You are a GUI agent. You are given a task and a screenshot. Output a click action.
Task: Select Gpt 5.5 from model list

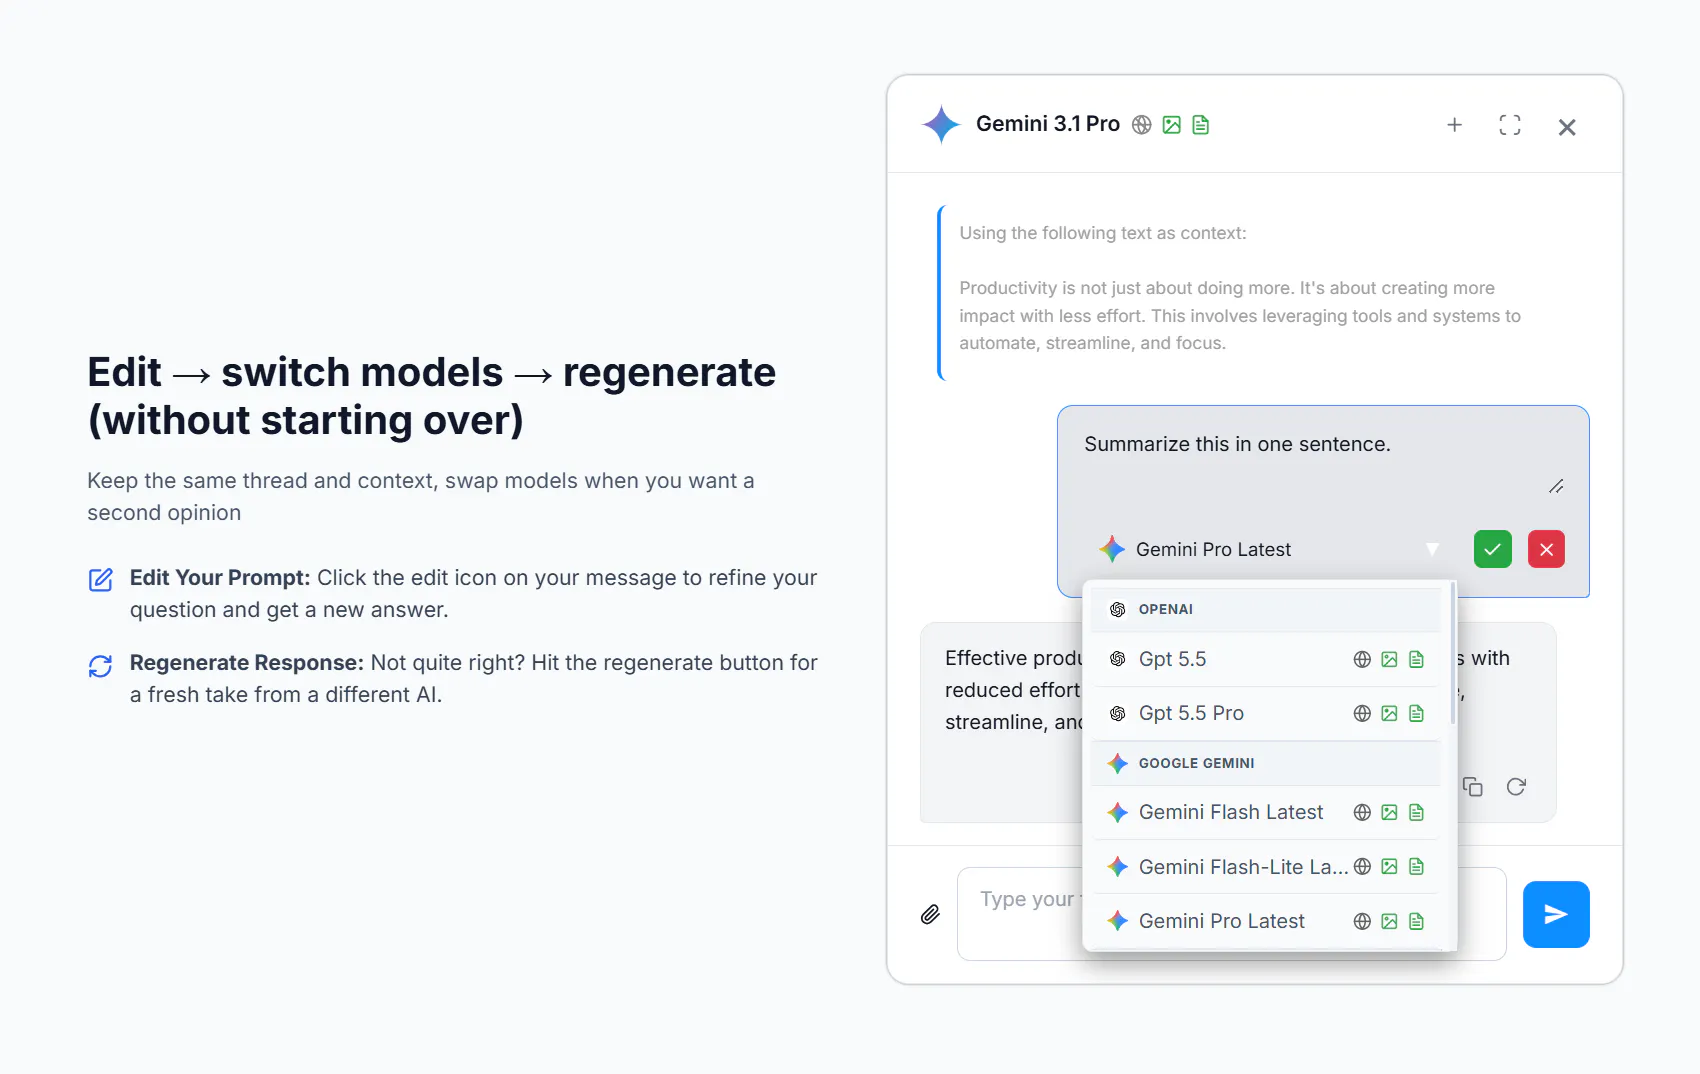(x=1265, y=659)
